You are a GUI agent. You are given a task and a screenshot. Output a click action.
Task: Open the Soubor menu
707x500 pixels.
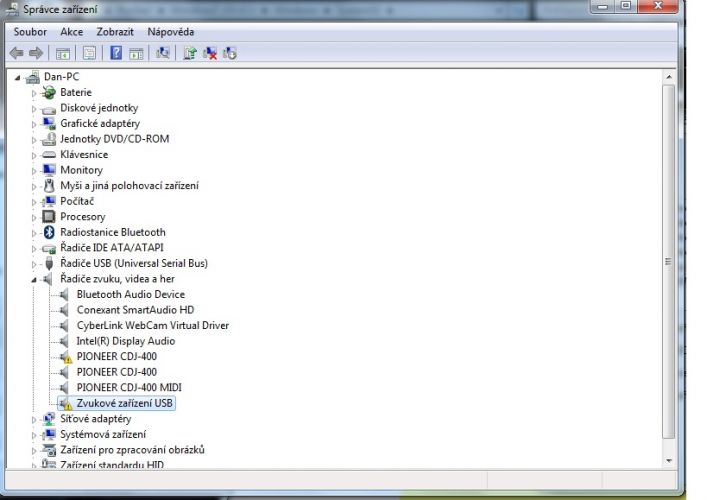(x=30, y=32)
